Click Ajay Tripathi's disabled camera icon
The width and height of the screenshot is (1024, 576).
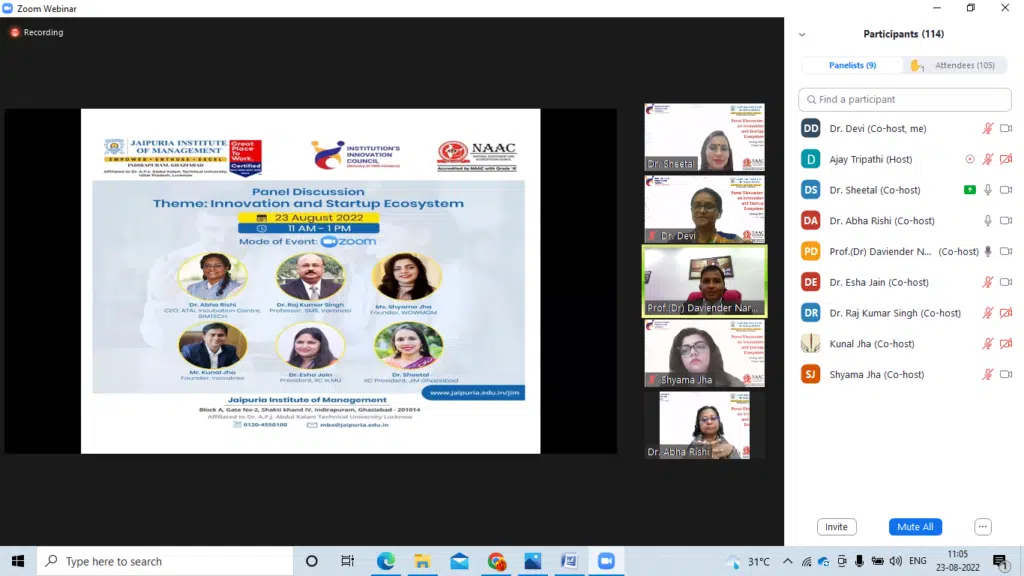[x=1005, y=159]
